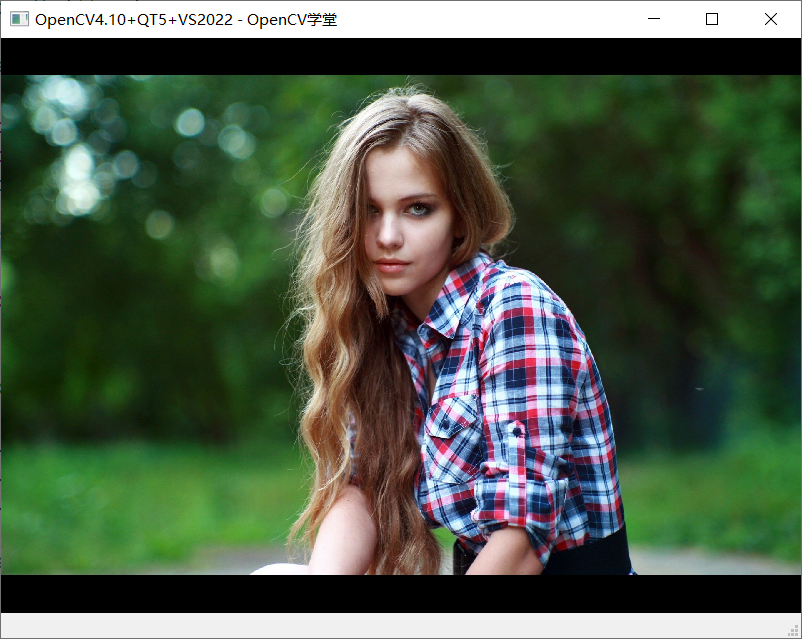Screen dimensions: 802x639
Task: Click the bottom black letterbox bar
Action: [400, 595]
